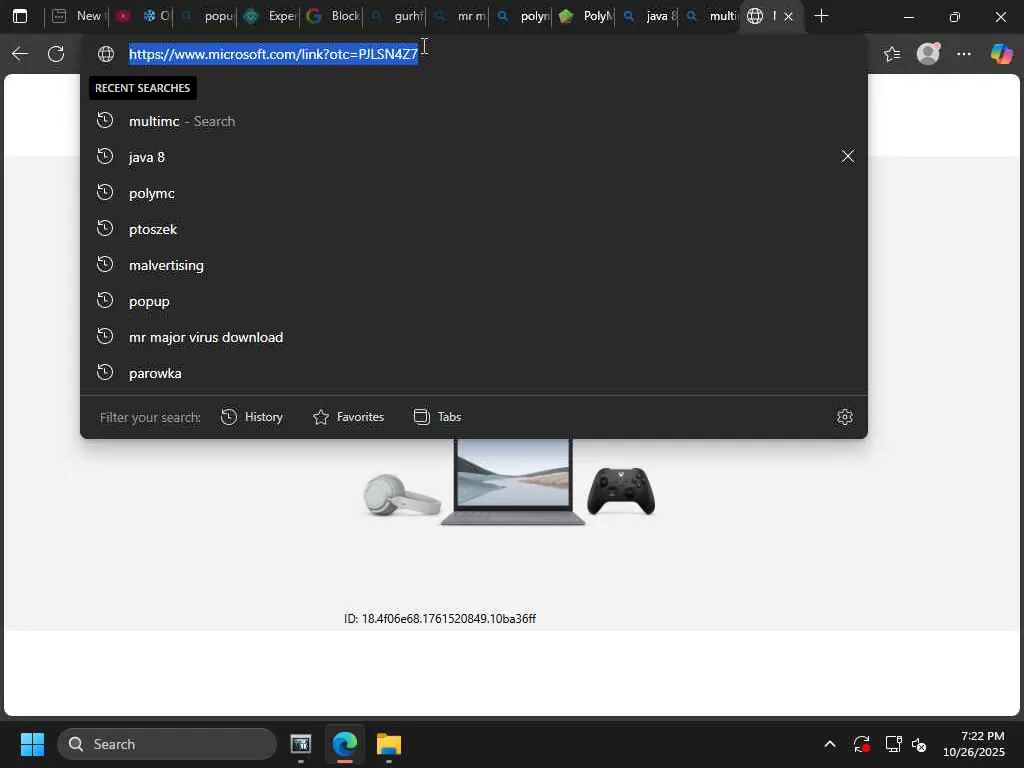
Task: Select the 'java 8' recent search
Action: coord(473,157)
